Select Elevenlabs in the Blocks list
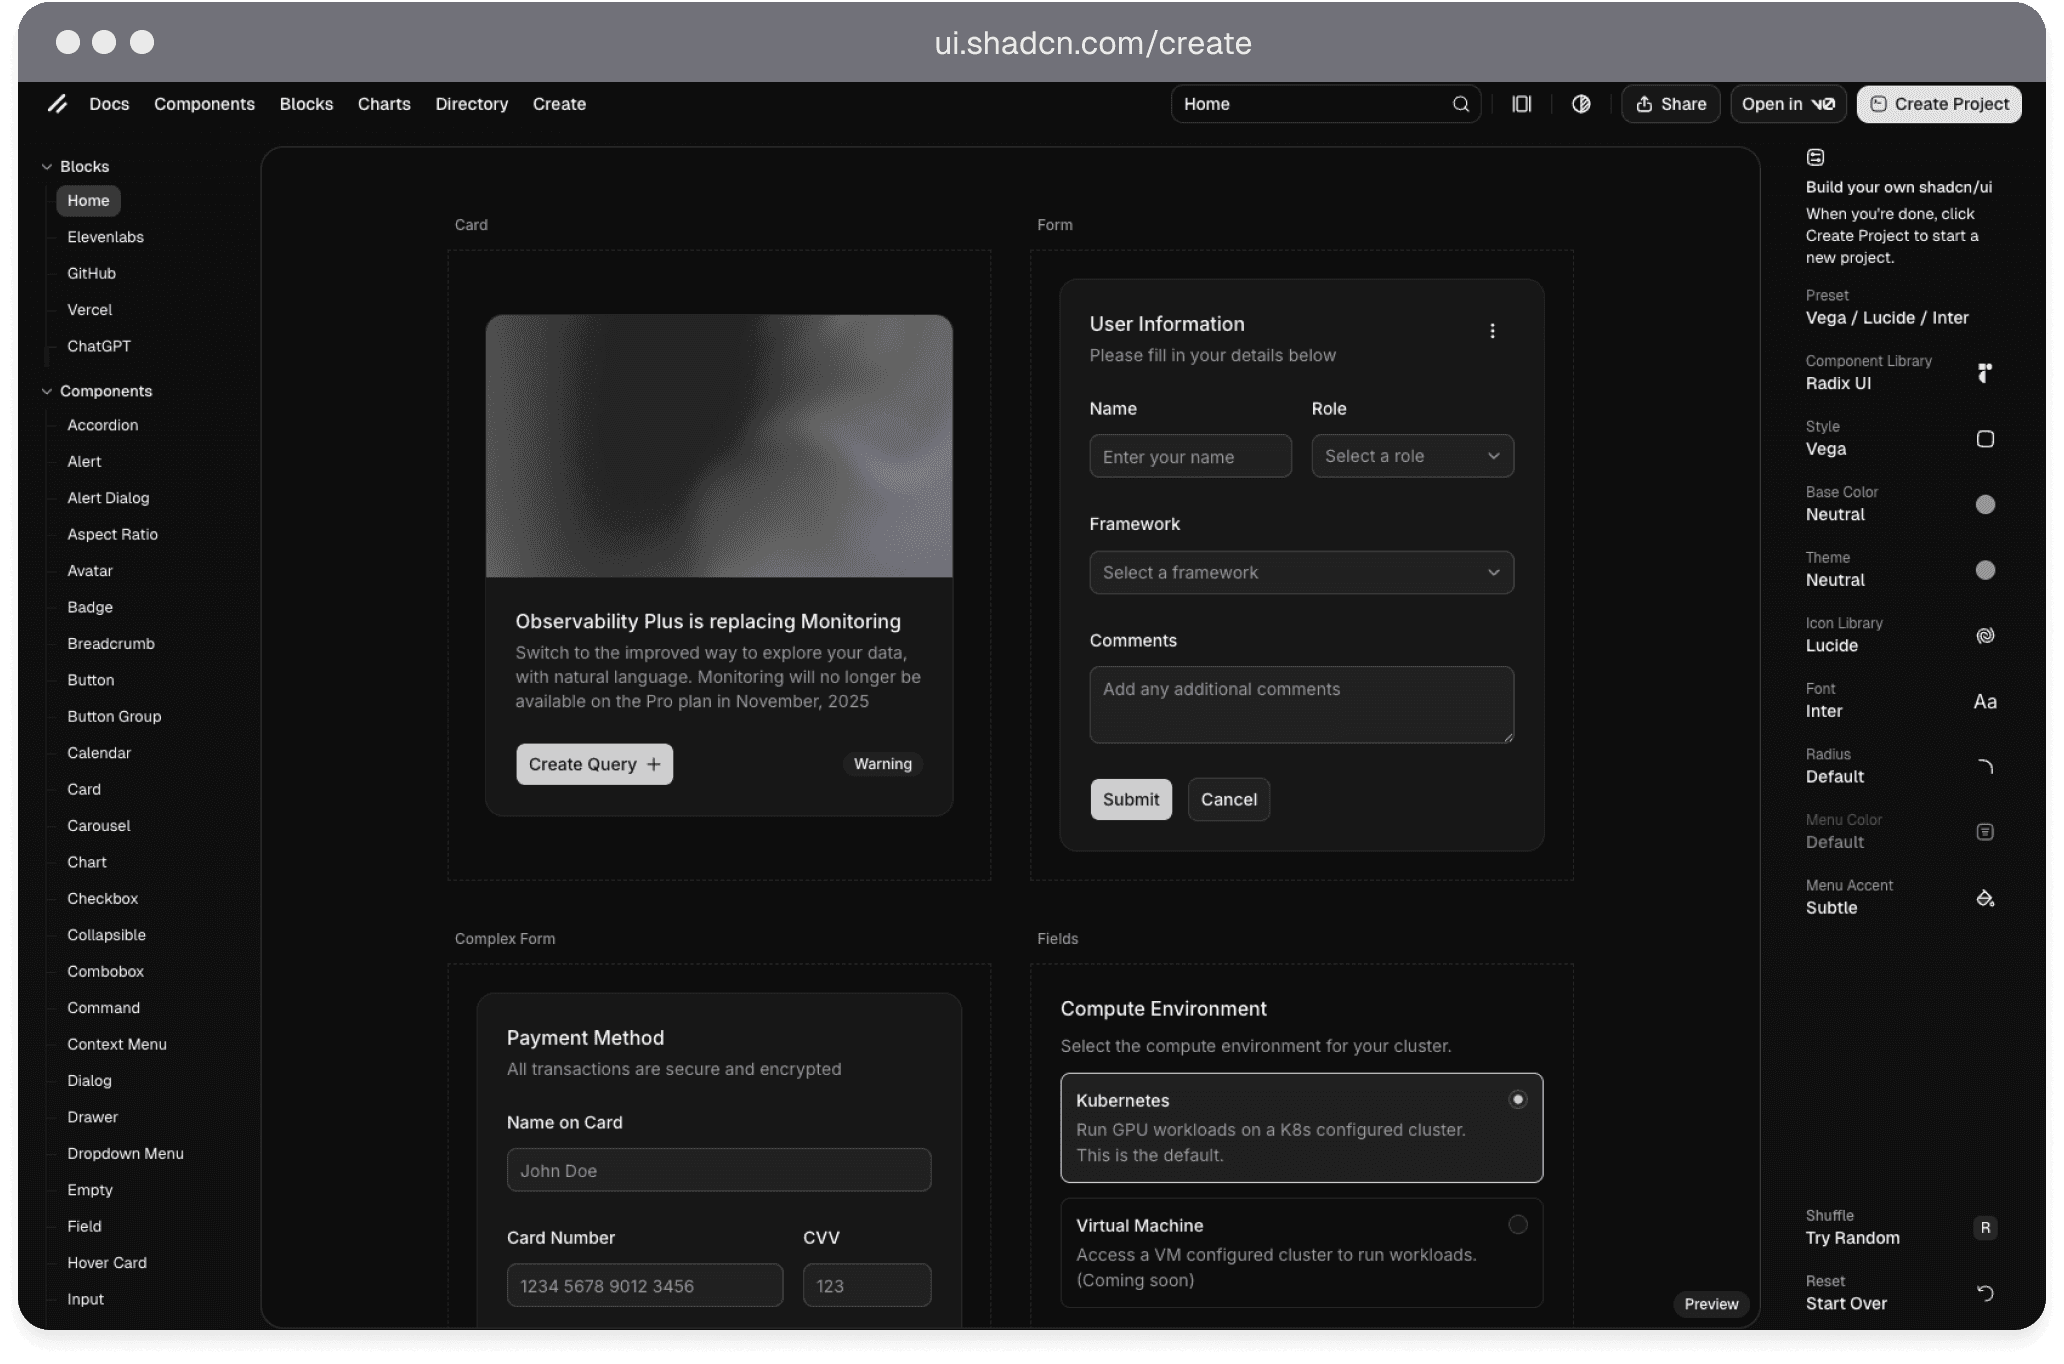This screenshot has width=2064, height=1364. 105,237
